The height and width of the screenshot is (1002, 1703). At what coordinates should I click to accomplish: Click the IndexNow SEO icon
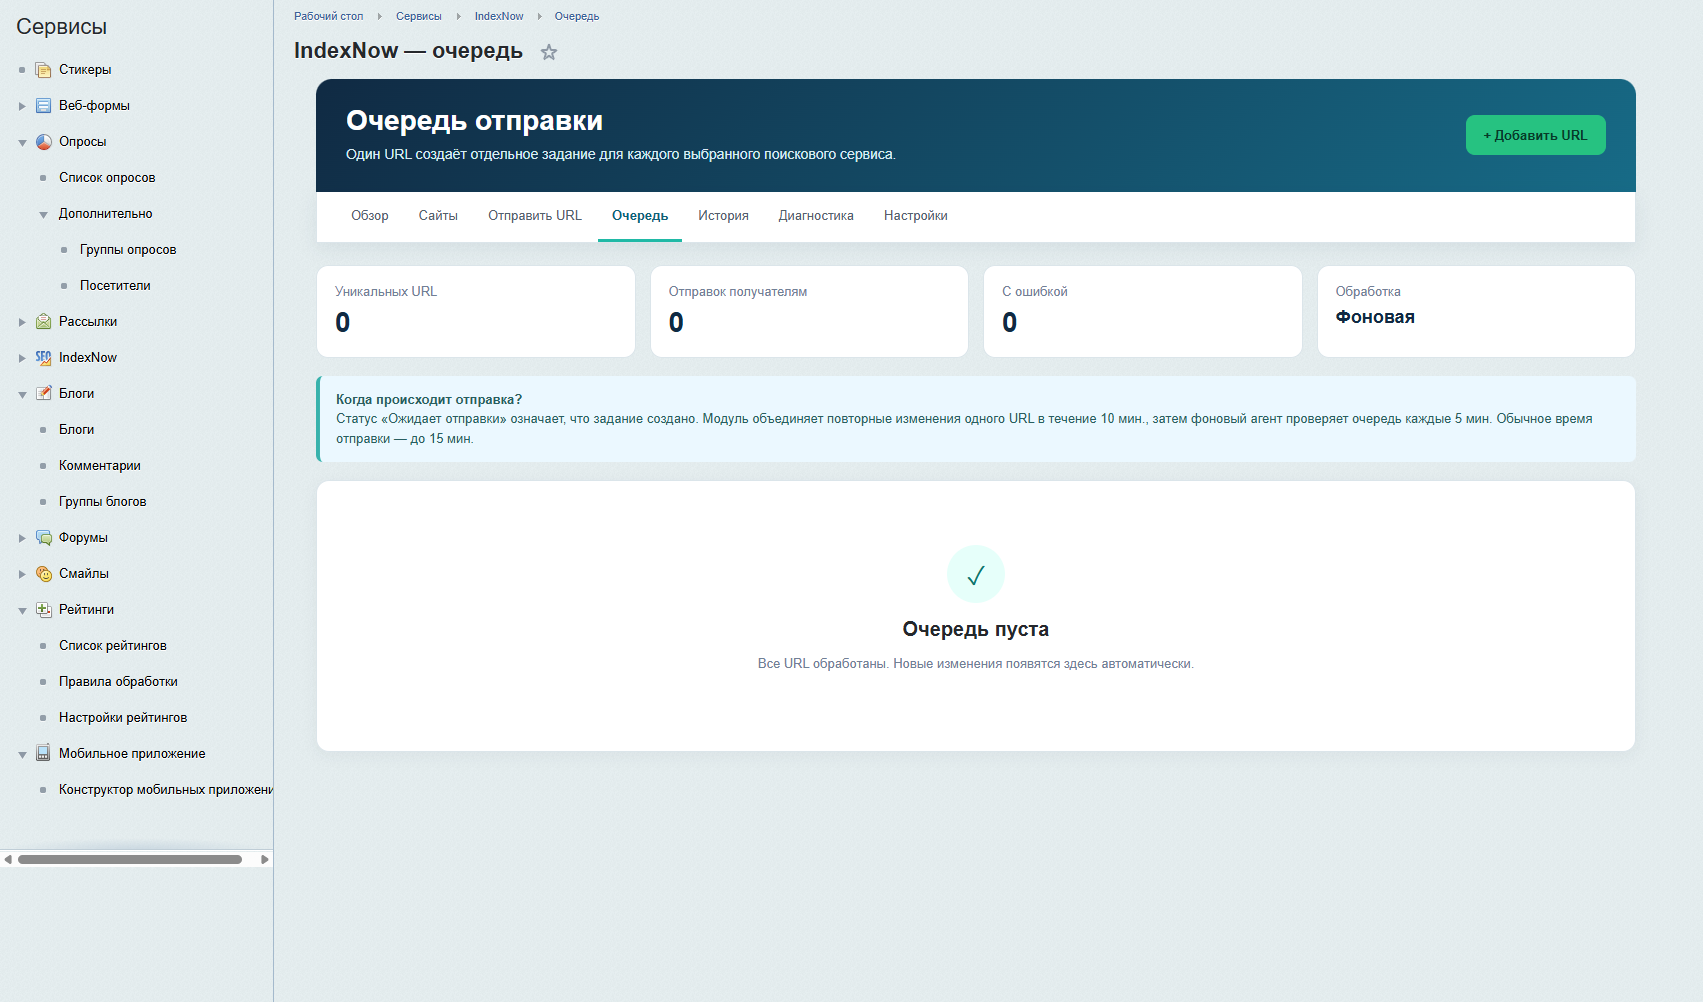43,358
